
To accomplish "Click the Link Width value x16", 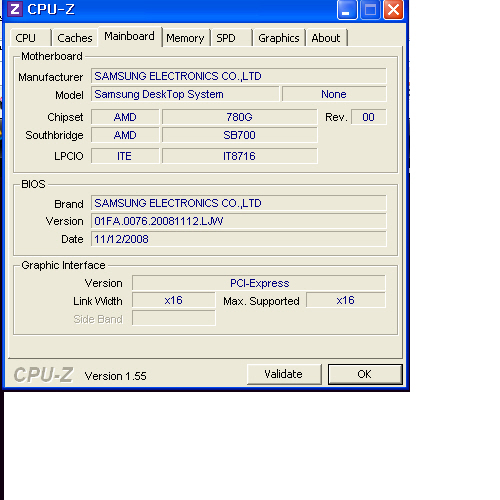I will [x=174, y=300].
